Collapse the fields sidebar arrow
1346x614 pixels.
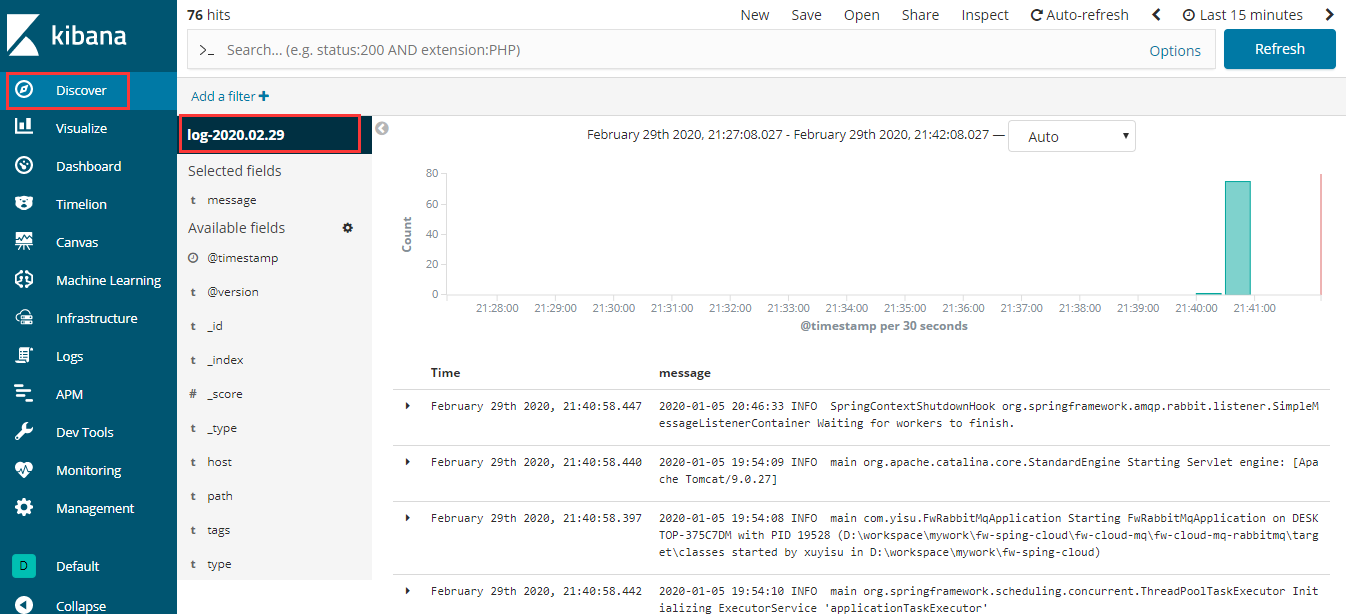(381, 128)
